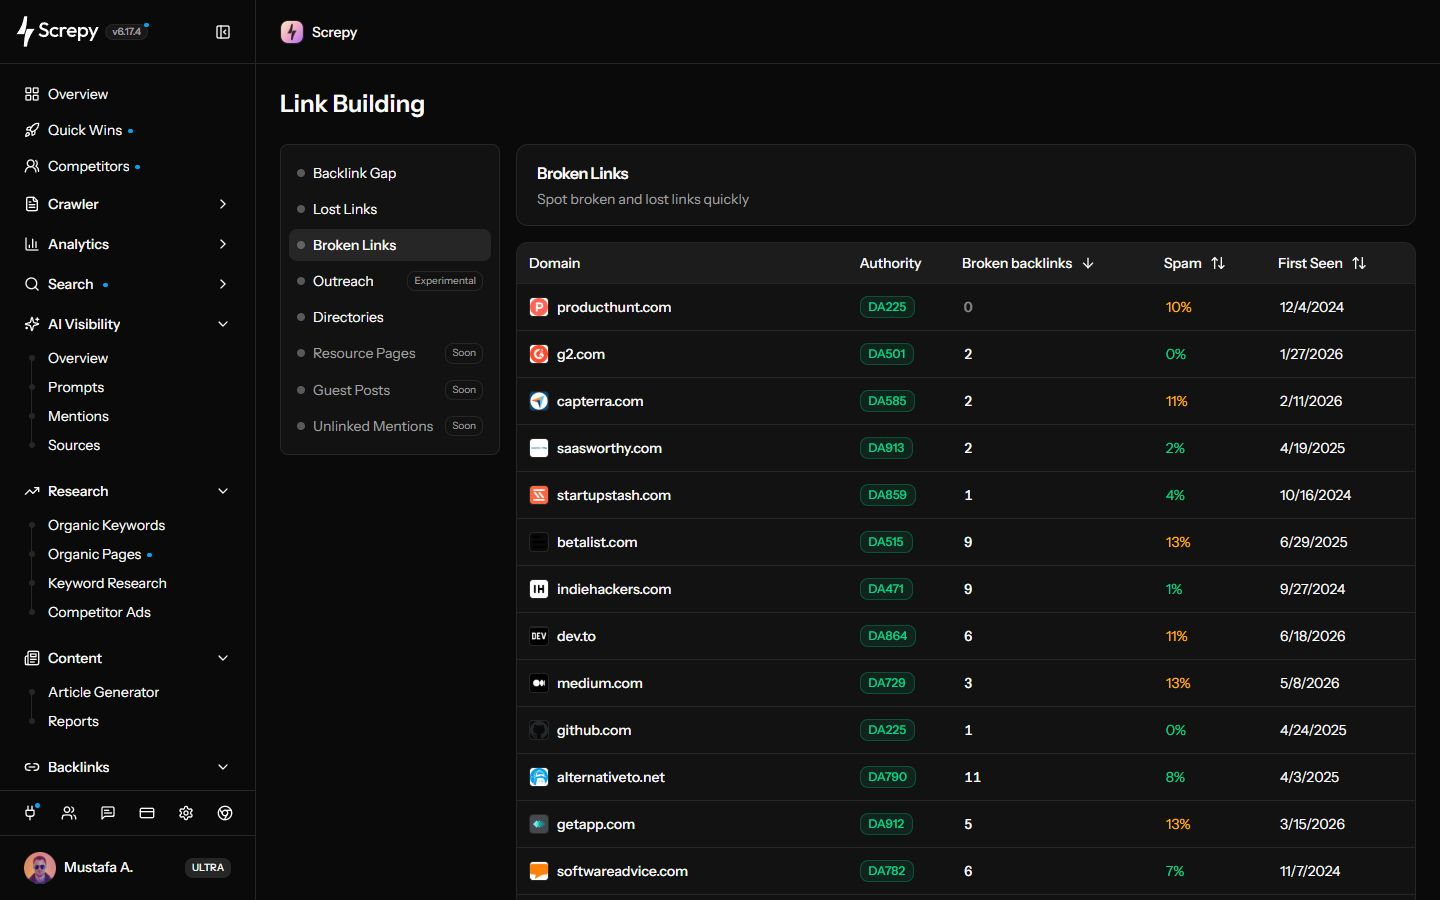
Task: Open Prompts under AI Visibility
Action: tap(76, 387)
